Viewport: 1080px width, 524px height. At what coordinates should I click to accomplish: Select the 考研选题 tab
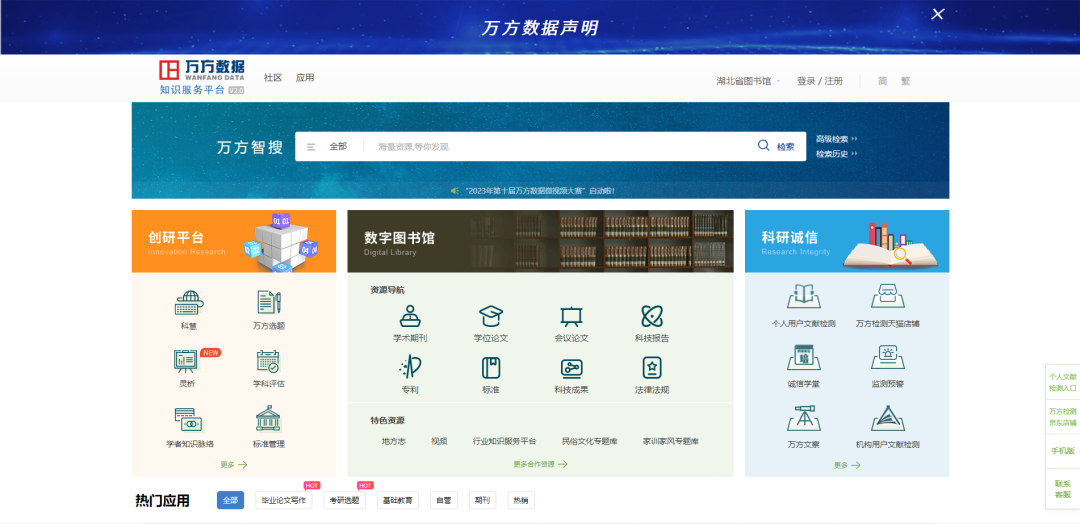coord(344,501)
